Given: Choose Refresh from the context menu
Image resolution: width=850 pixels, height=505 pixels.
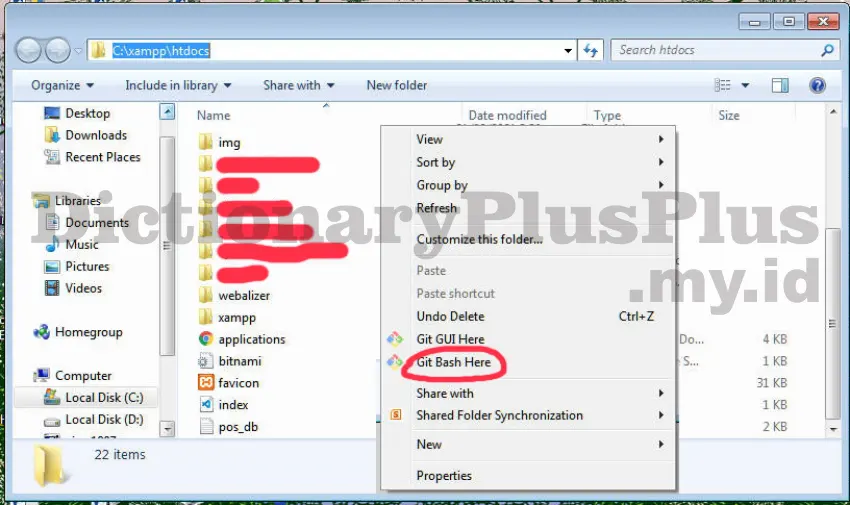Looking at the screenshot, I should (528, 208).
